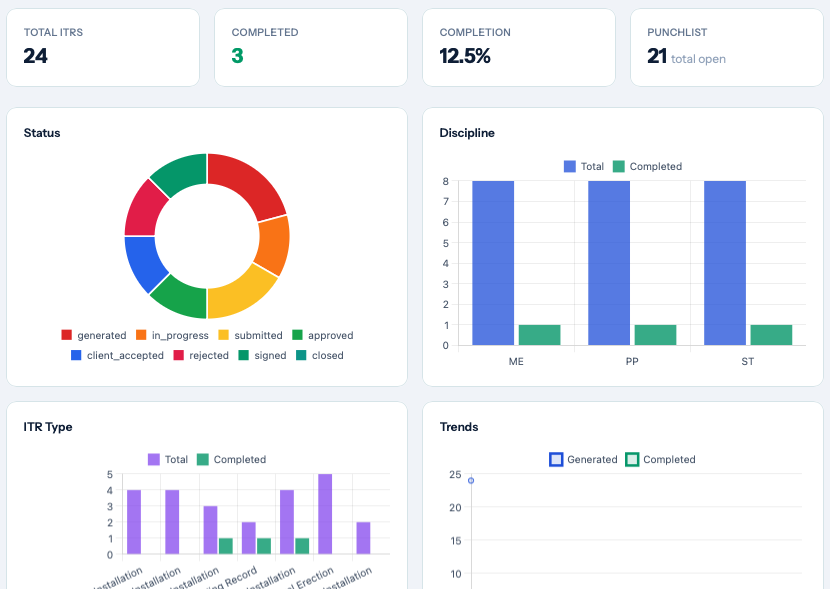This screenshot has height=589, width=830.
Task: Click the '25' y-axis label in Trends
Action: pyautogui.click(x=455, y=475)
